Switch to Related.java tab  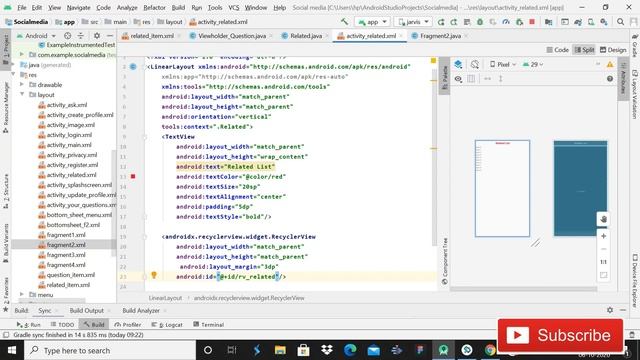coord(306,36)
